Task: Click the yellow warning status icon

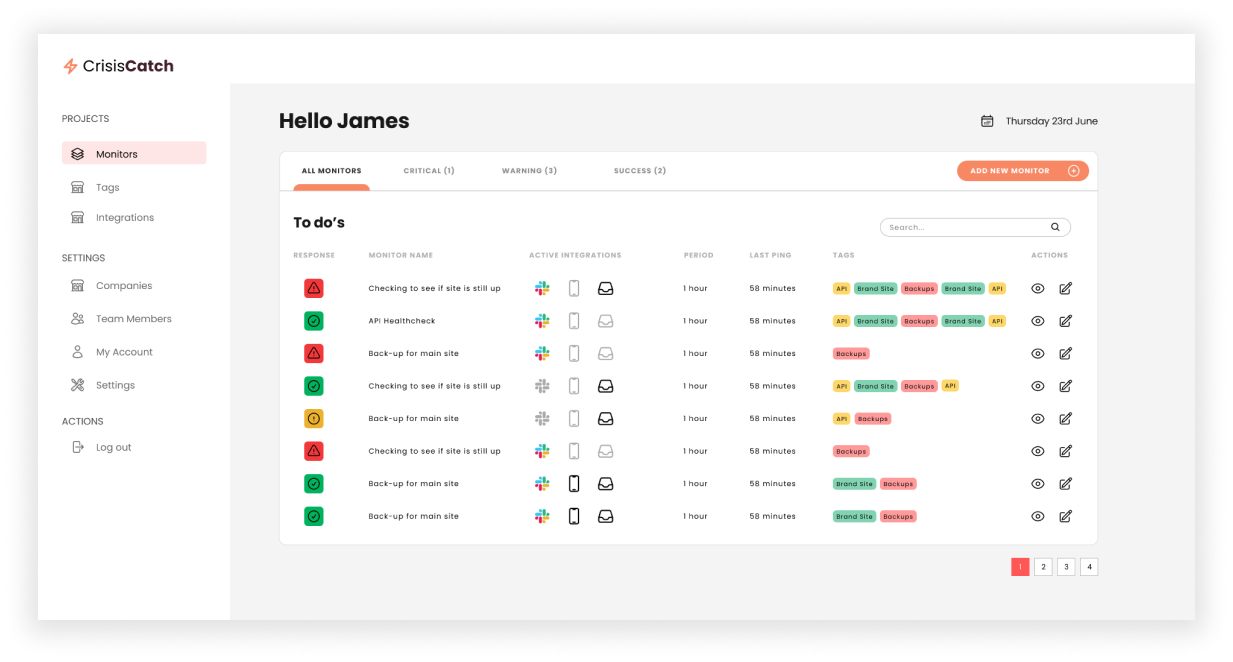Action: 314,419
